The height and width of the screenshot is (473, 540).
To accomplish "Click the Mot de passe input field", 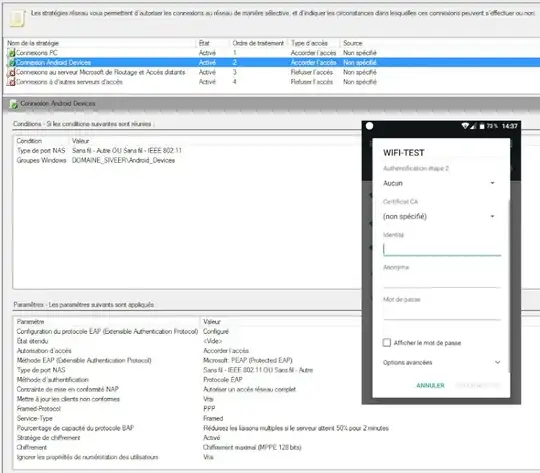I will [442, 313].
